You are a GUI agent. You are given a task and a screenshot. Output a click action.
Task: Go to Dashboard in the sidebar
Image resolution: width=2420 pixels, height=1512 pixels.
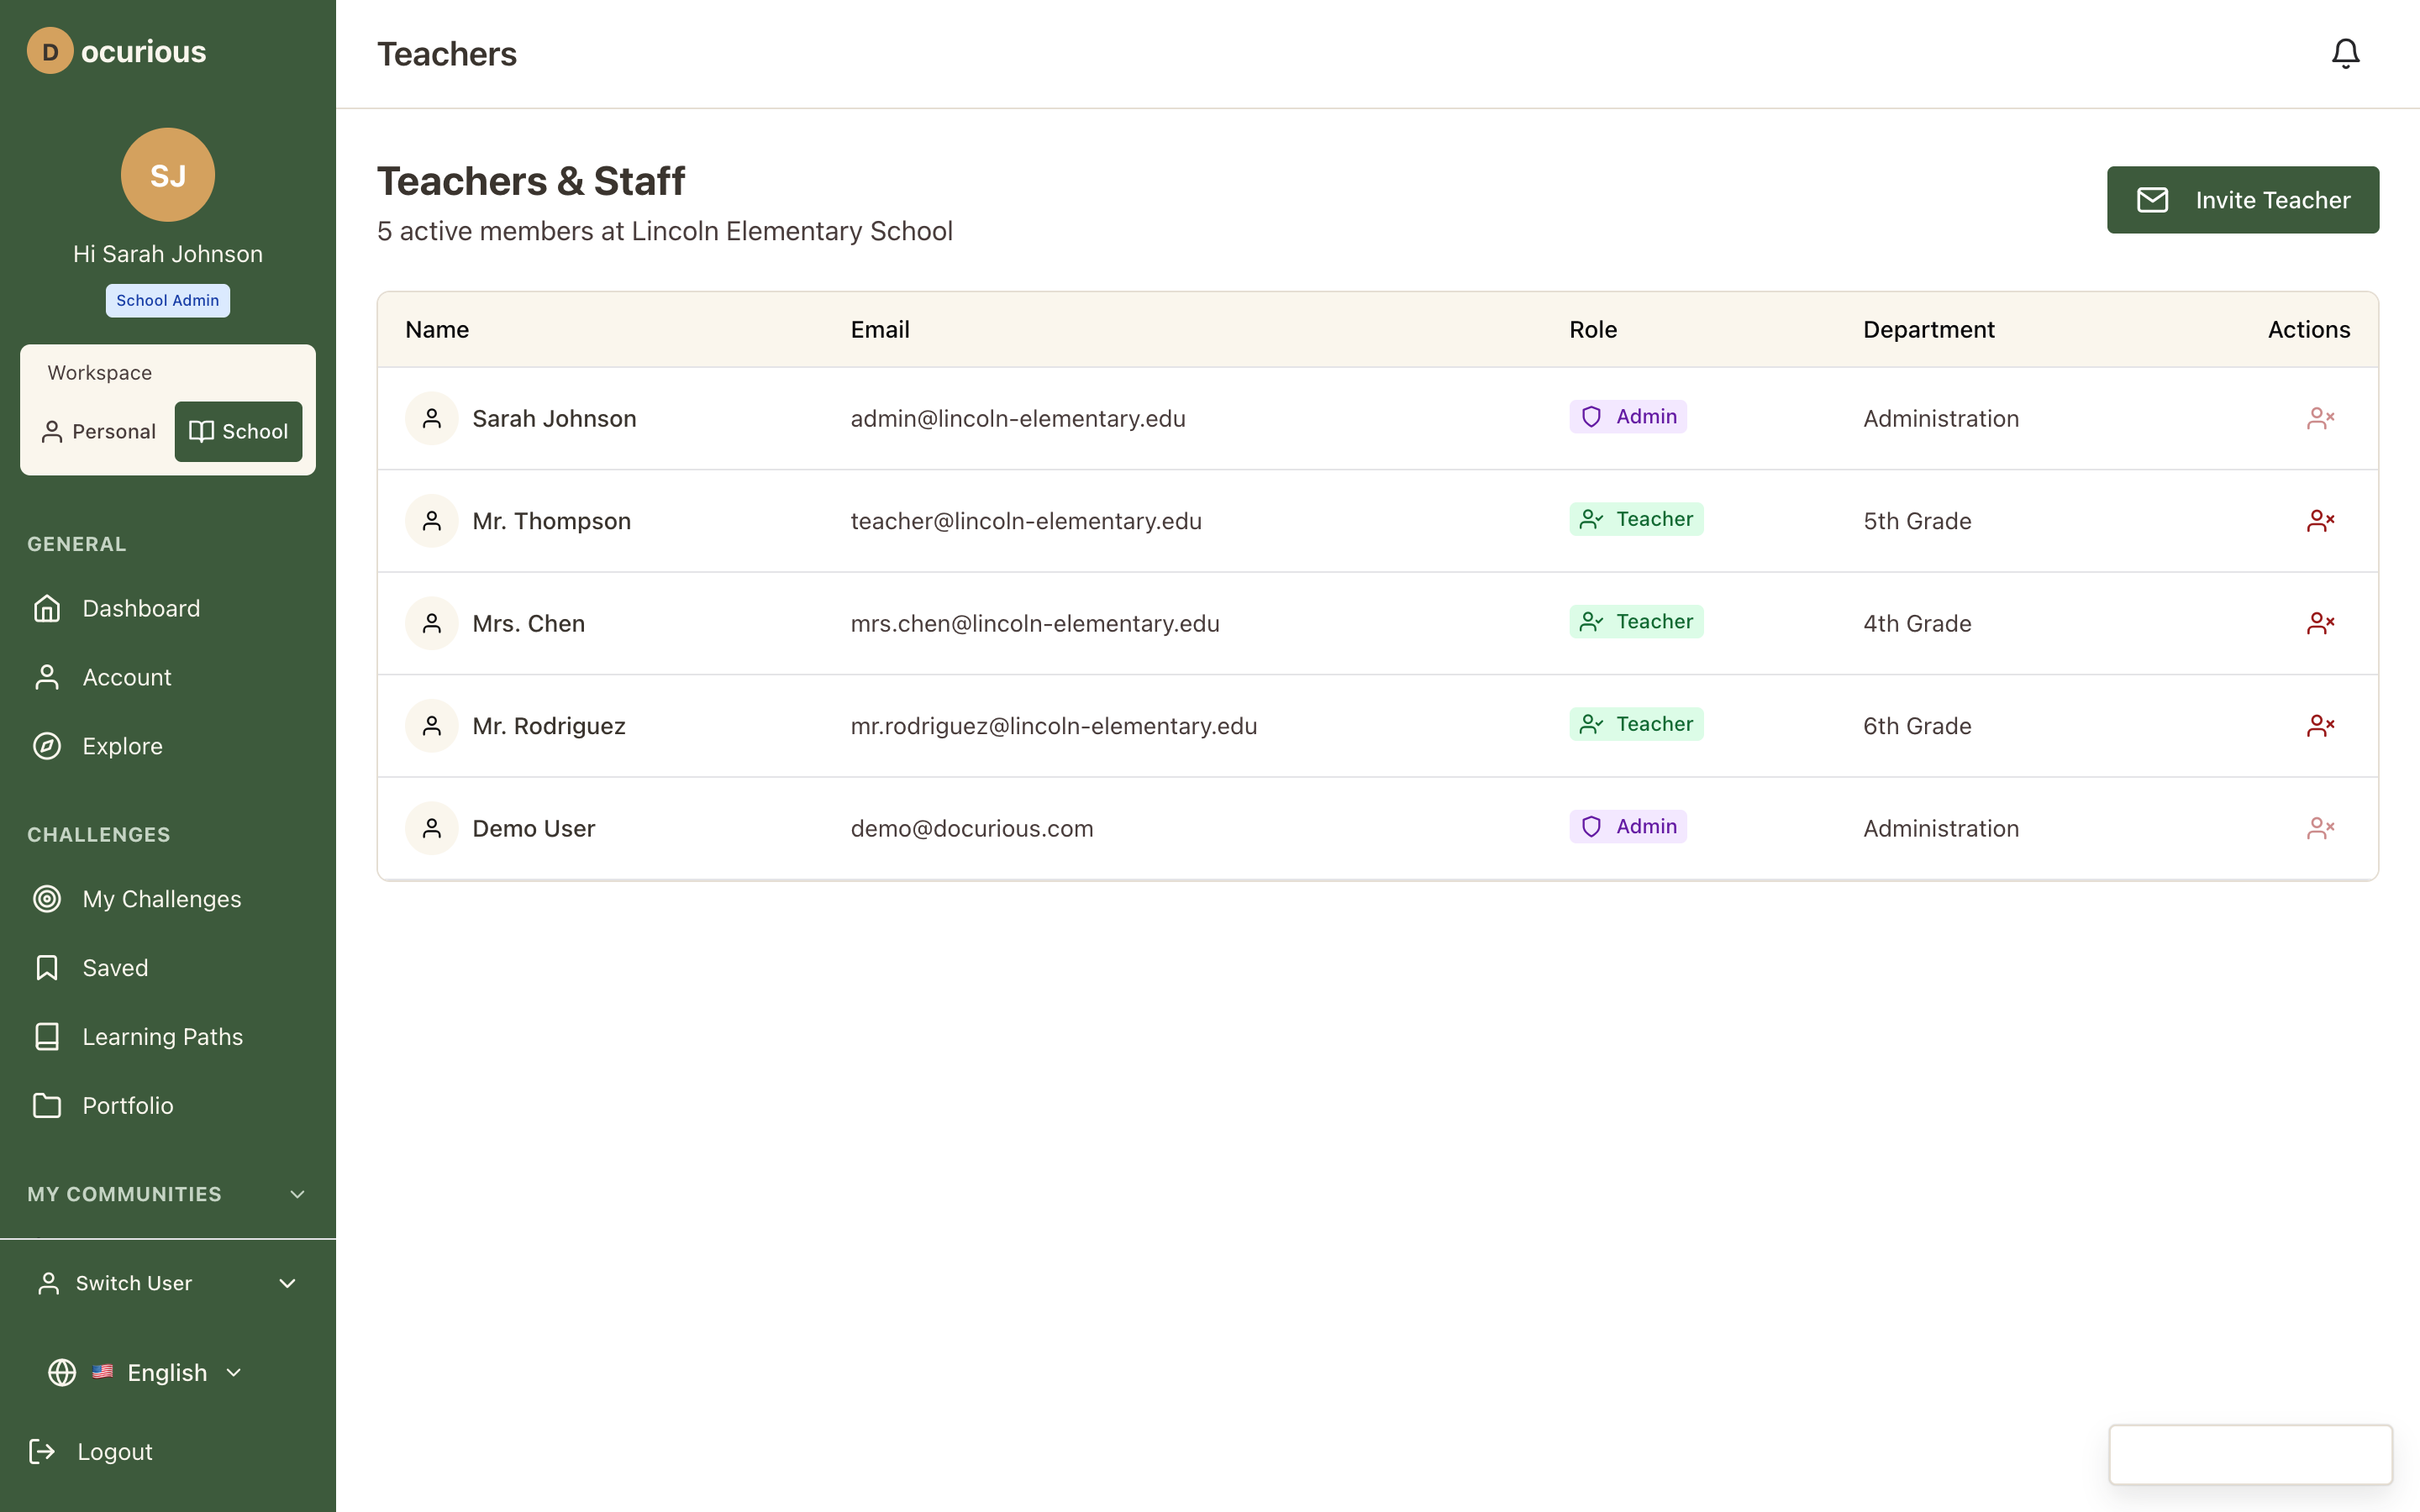coord(141,608)
